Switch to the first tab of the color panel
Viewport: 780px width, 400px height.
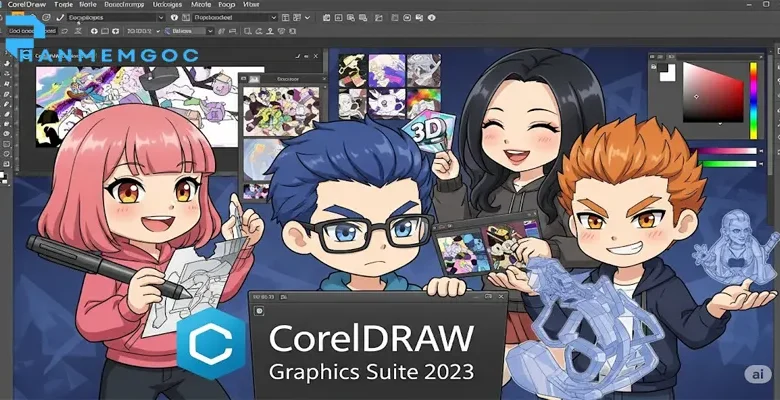coord(653,56)
